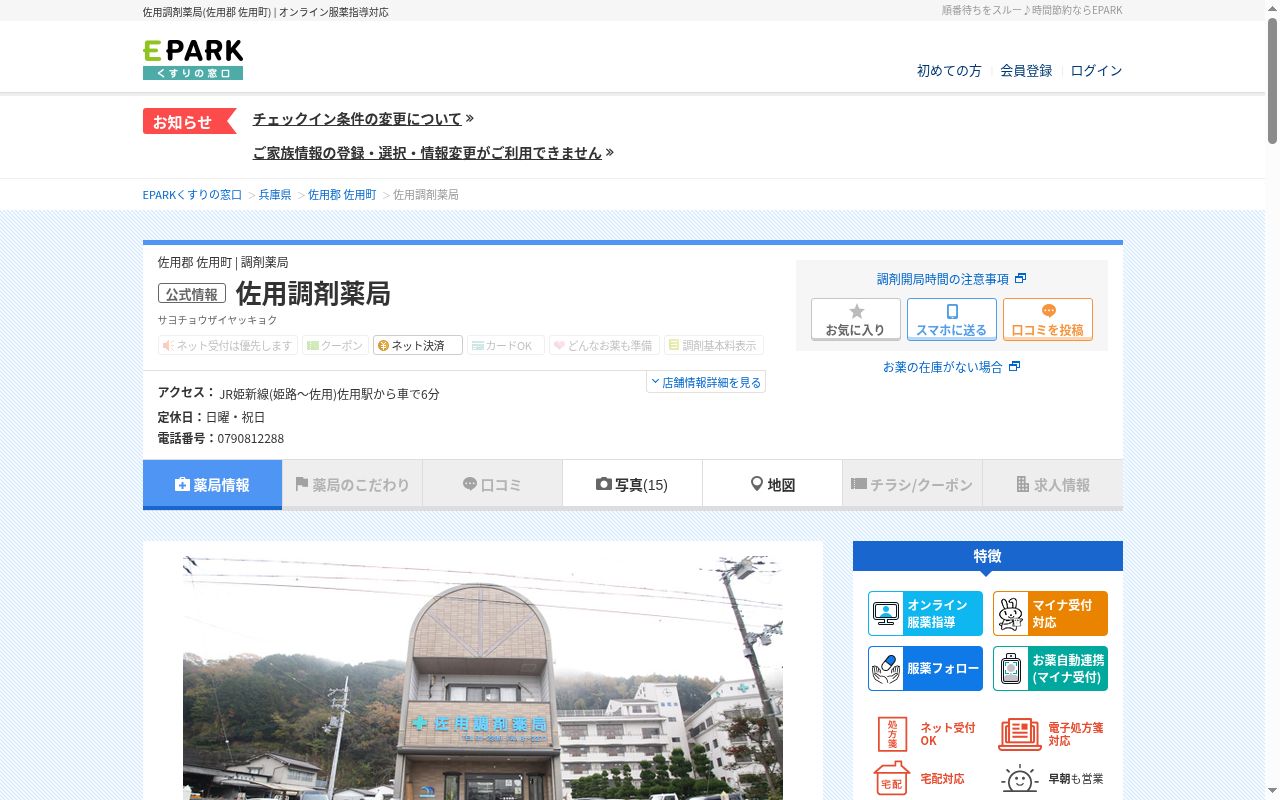Expand 店舗情報詳細を見る
Viewport: 1280px width, 800px height.
click(x=706, y=382)
